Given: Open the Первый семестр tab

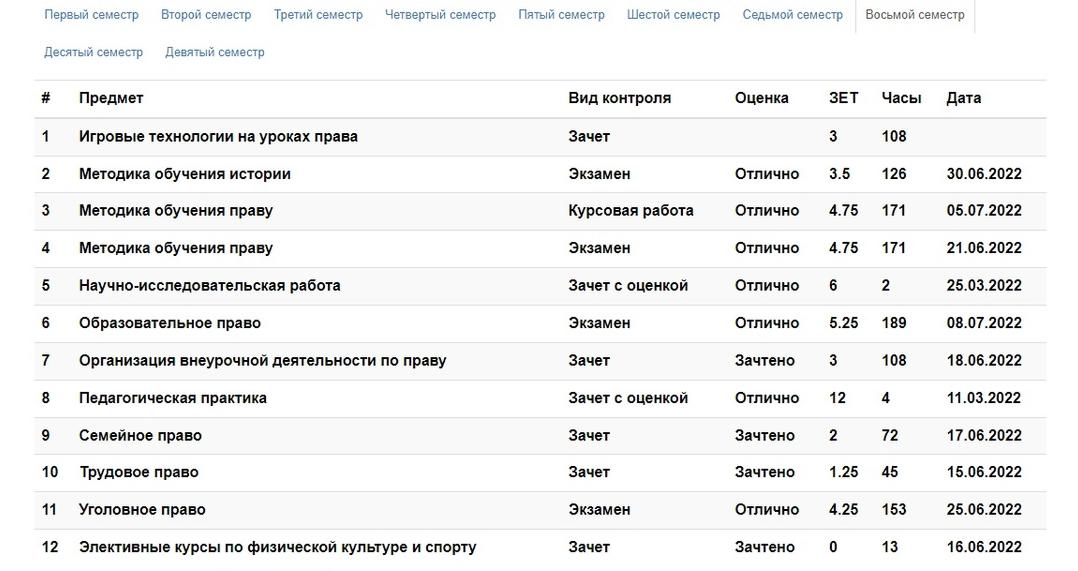Looking at the screenshot, I should pos(91,14).
